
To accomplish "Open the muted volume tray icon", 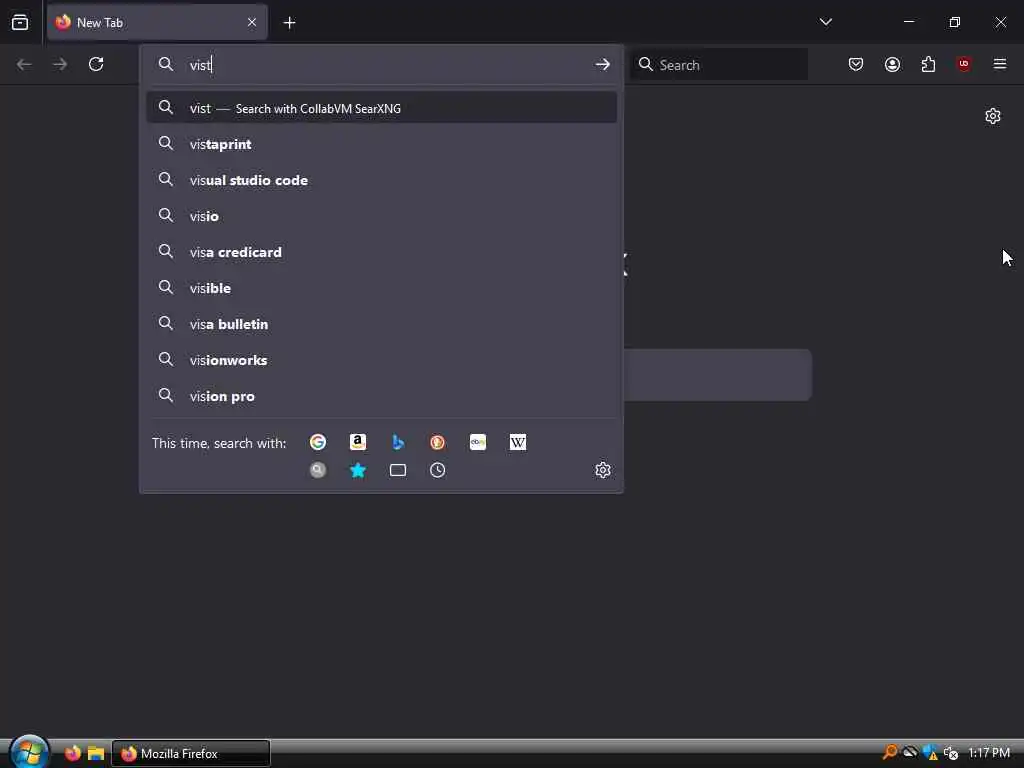I will click(951, 753).
